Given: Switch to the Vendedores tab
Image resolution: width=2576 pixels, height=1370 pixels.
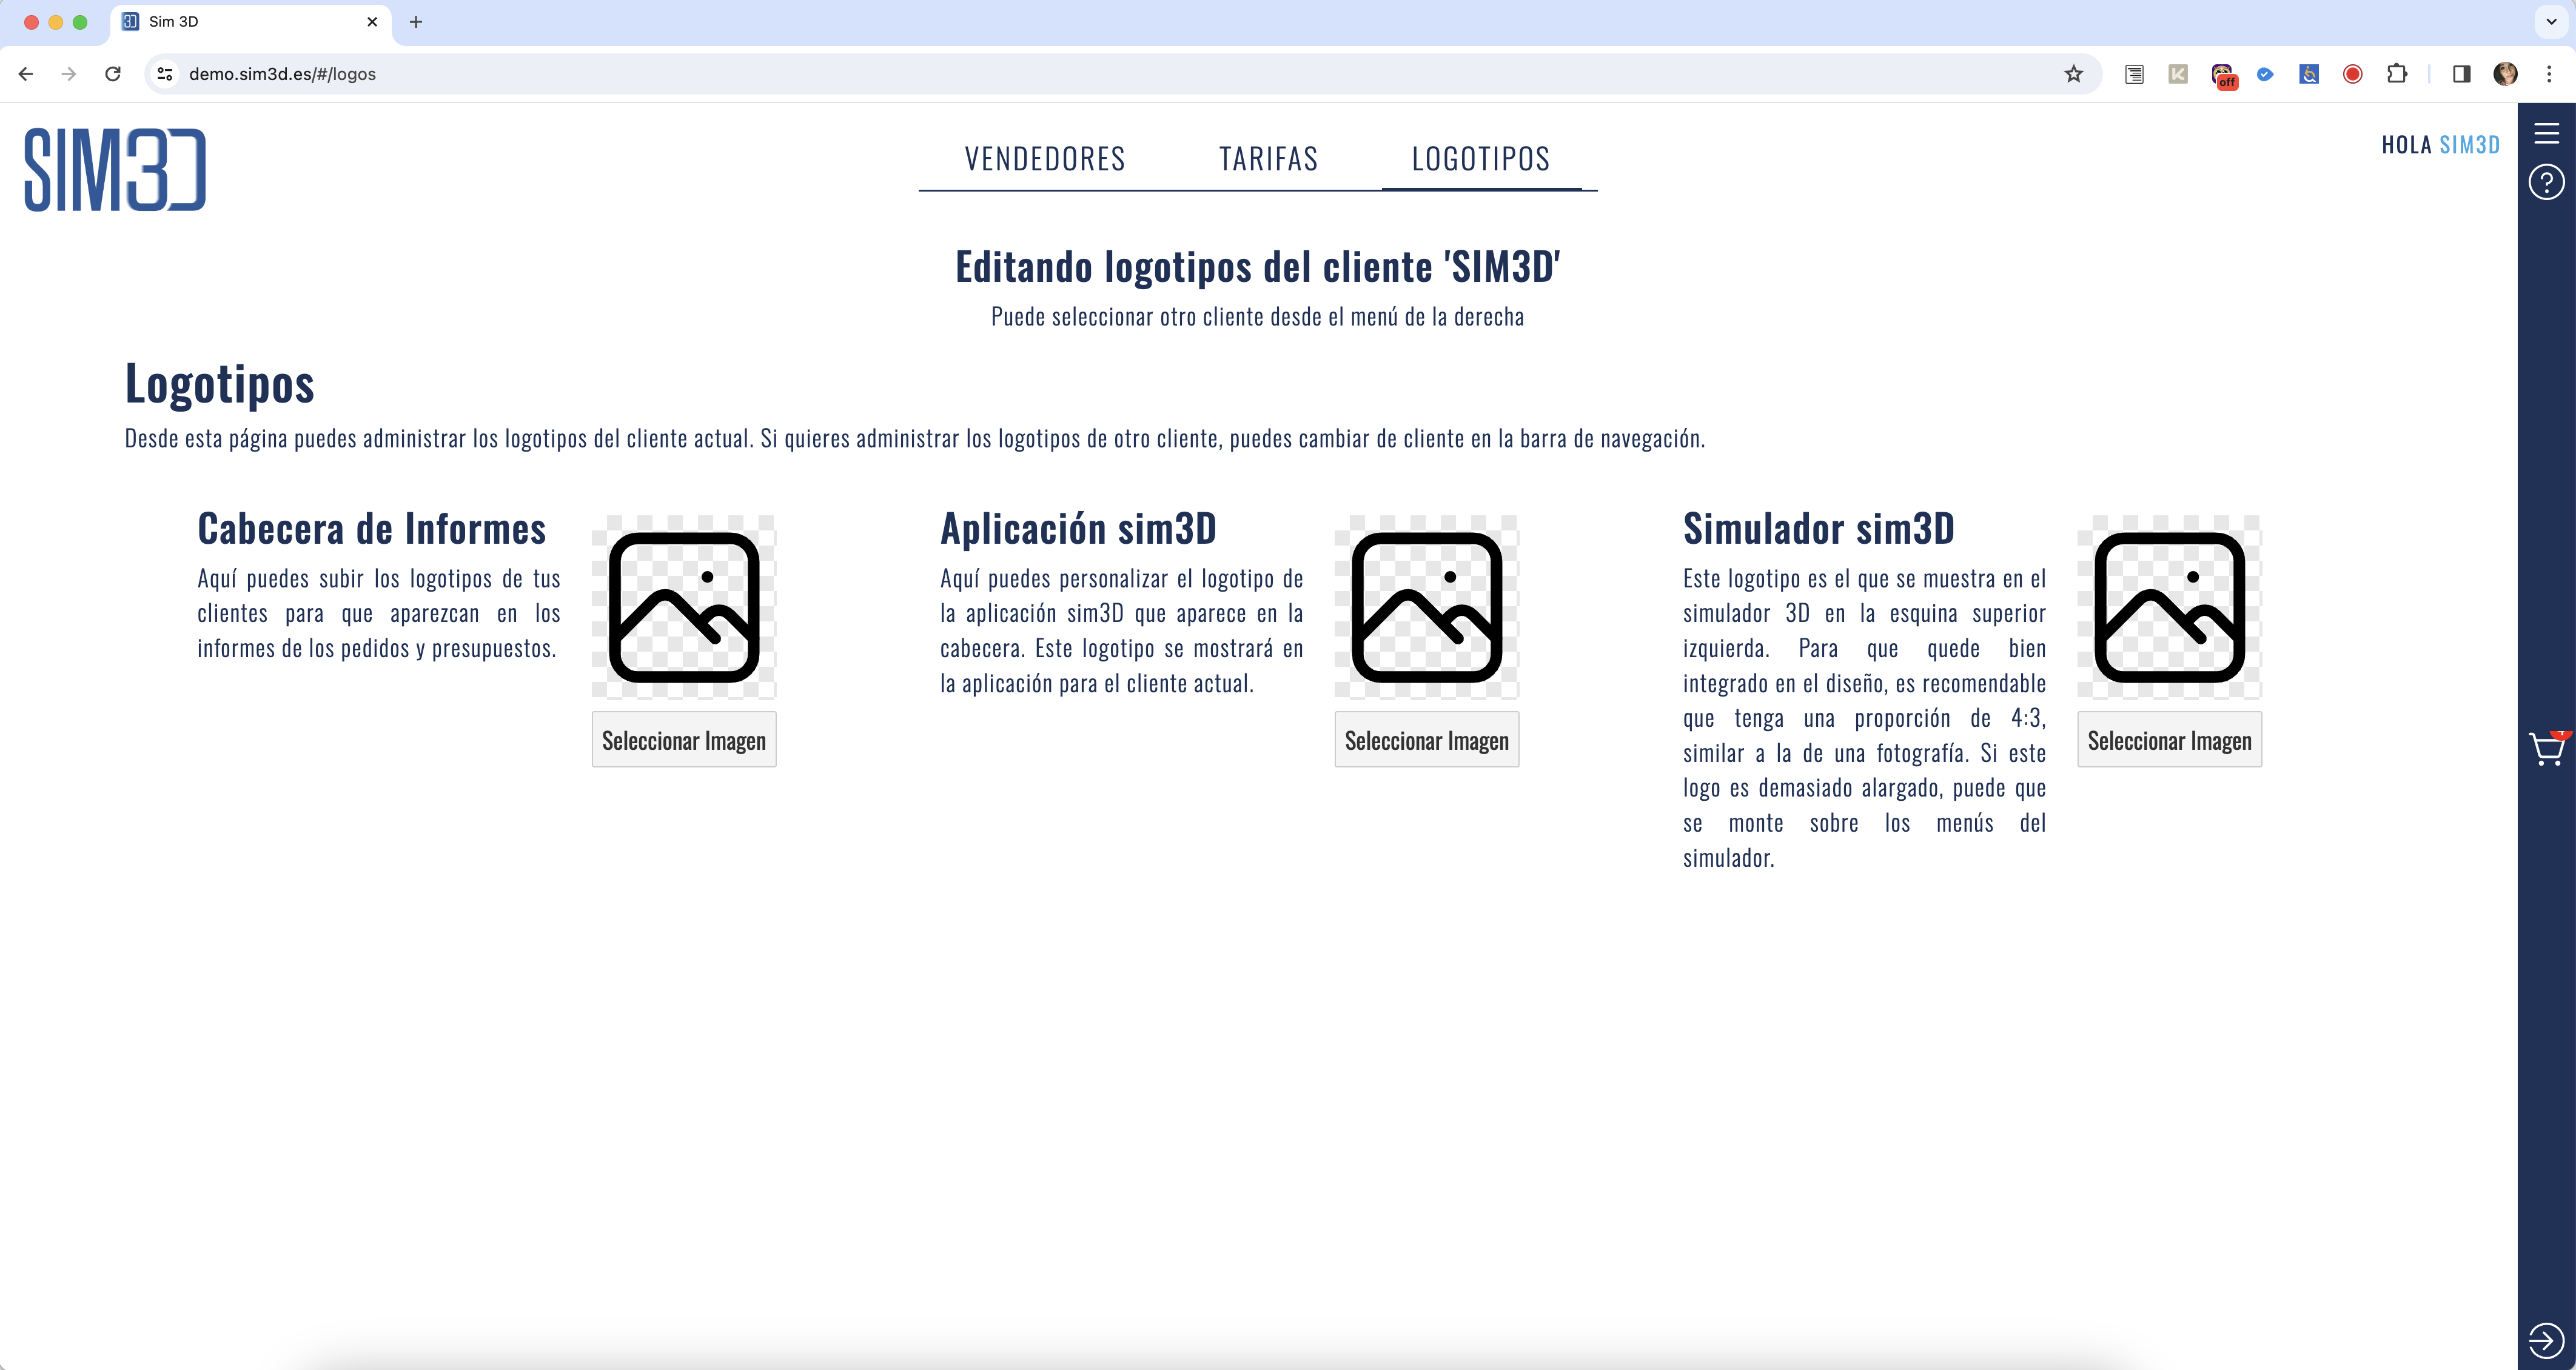Looking at the screenshot, I should pos(1045,159).
